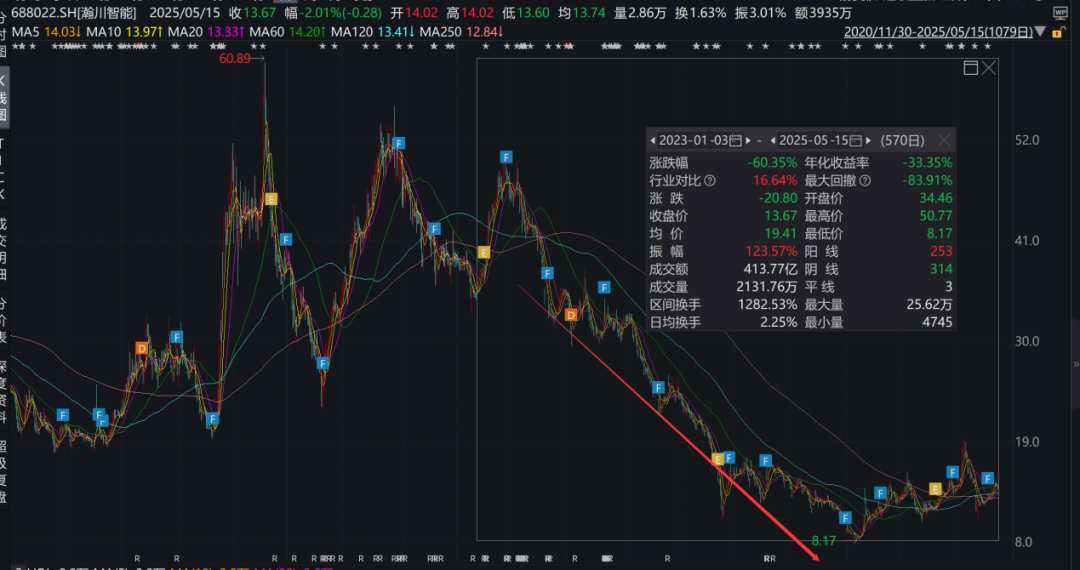1080x570 pixels.
Task: Click the orange D marker on chart
Action: [142, 348]
